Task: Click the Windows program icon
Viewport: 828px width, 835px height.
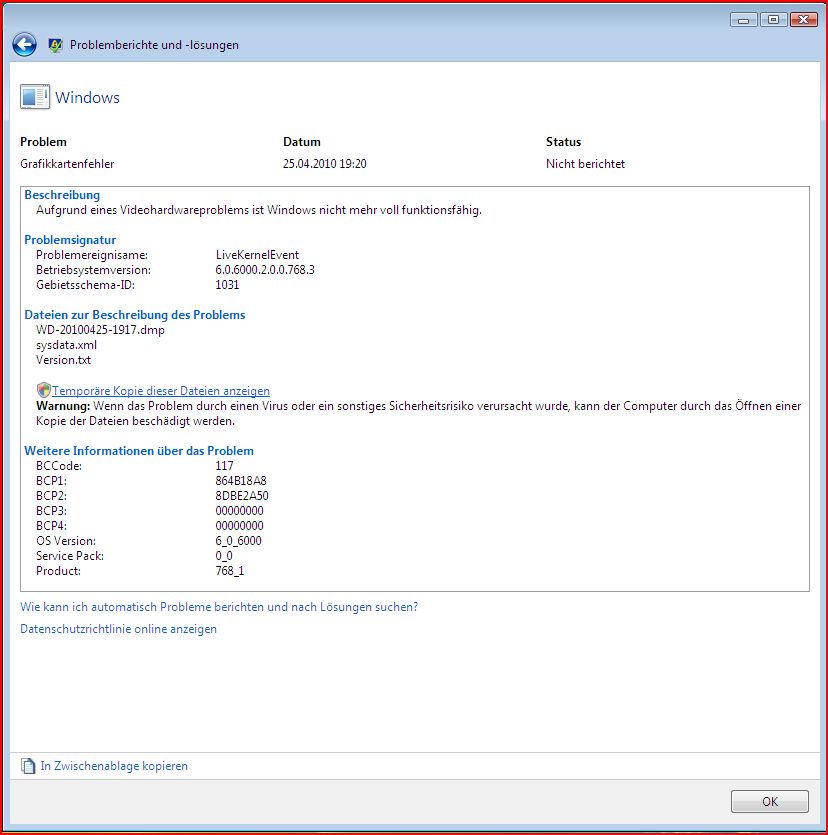Action: coord(35,97)
